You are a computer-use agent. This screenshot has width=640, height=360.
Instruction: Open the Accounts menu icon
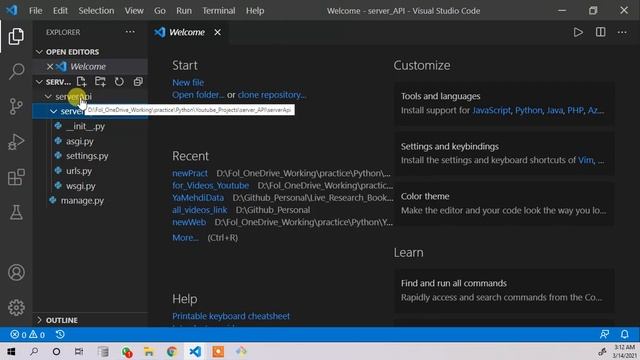tap(16, 272)
